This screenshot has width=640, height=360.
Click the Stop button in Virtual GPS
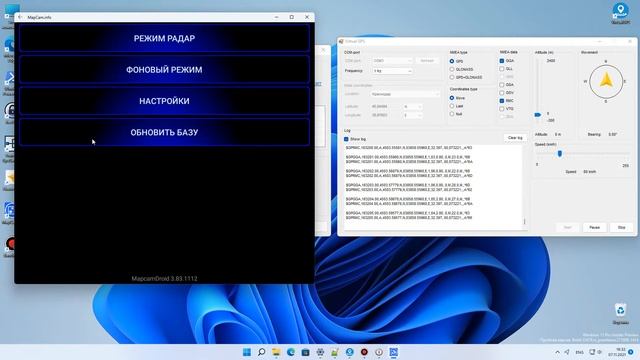(621, 227)
